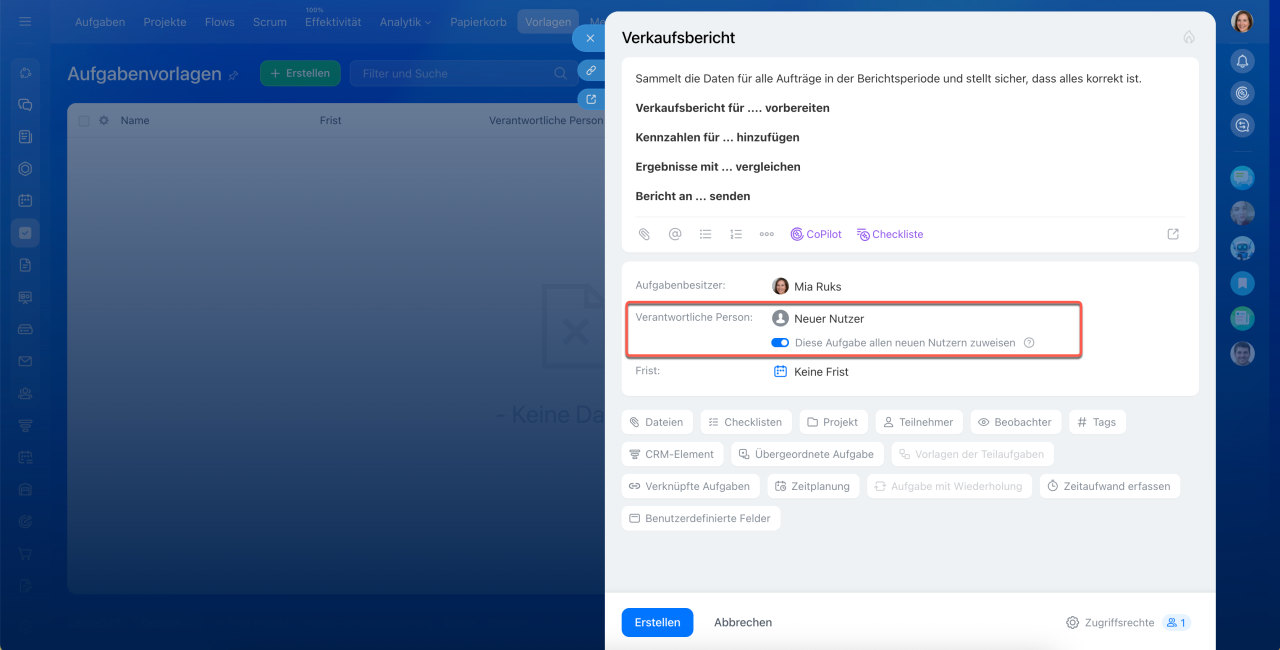The height and width of the screenshot is (650, 1280).
Task: Insert a numbered list in the editor
Action: coord(736,234)
